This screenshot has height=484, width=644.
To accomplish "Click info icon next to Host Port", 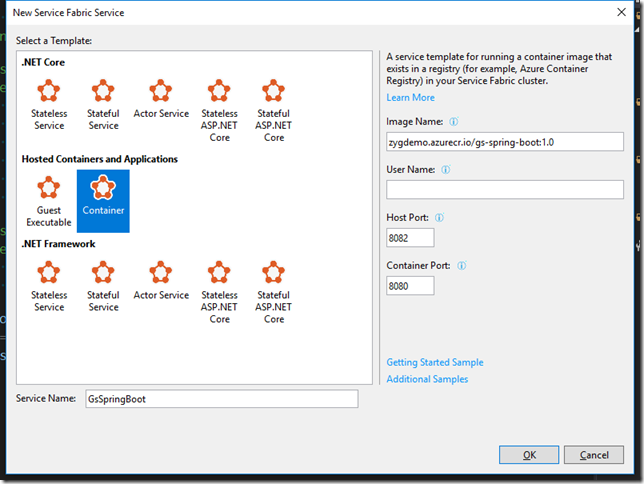I will [x=439, y=218].
